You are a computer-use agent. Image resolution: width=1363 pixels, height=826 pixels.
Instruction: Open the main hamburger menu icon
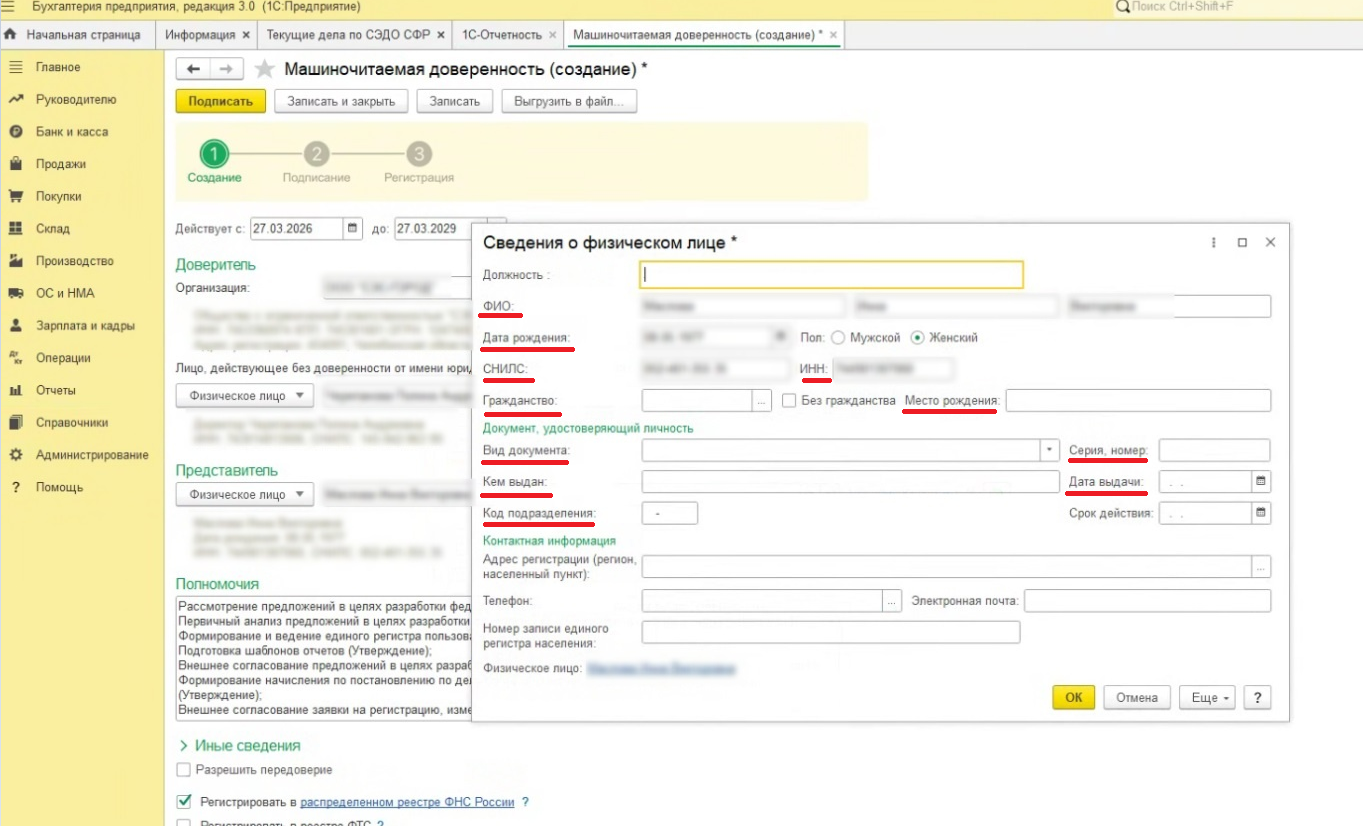[9, 7]
